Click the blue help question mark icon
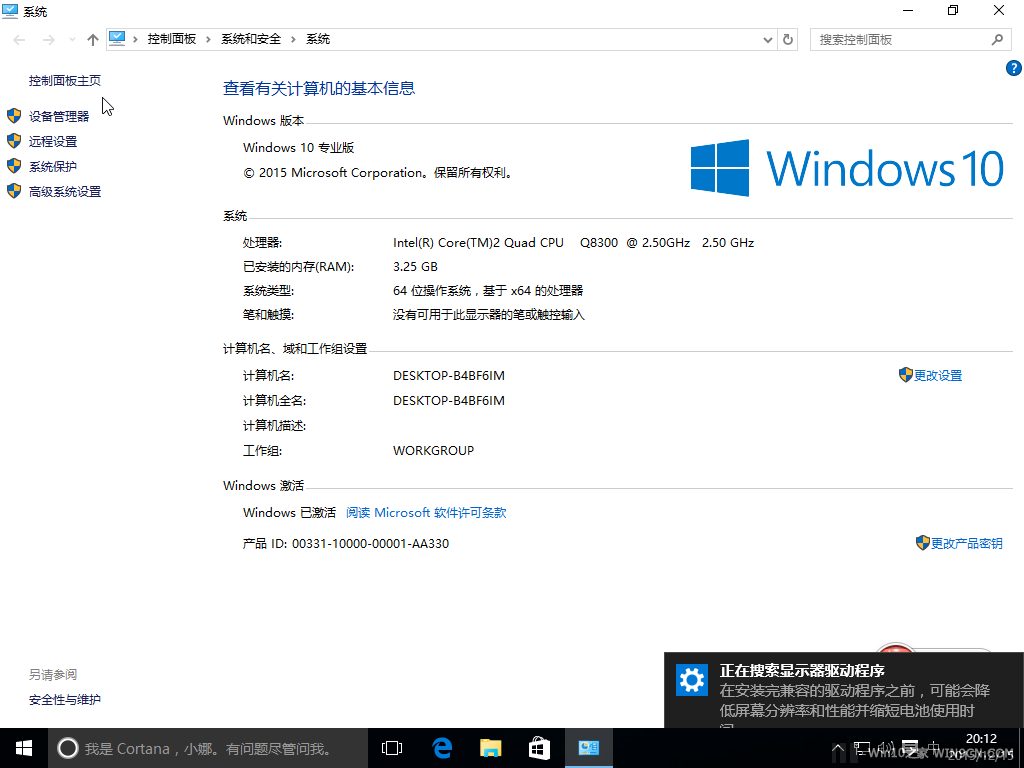Image resolution: width=1024 pixels, height=768 pixels. (1013, 68)
